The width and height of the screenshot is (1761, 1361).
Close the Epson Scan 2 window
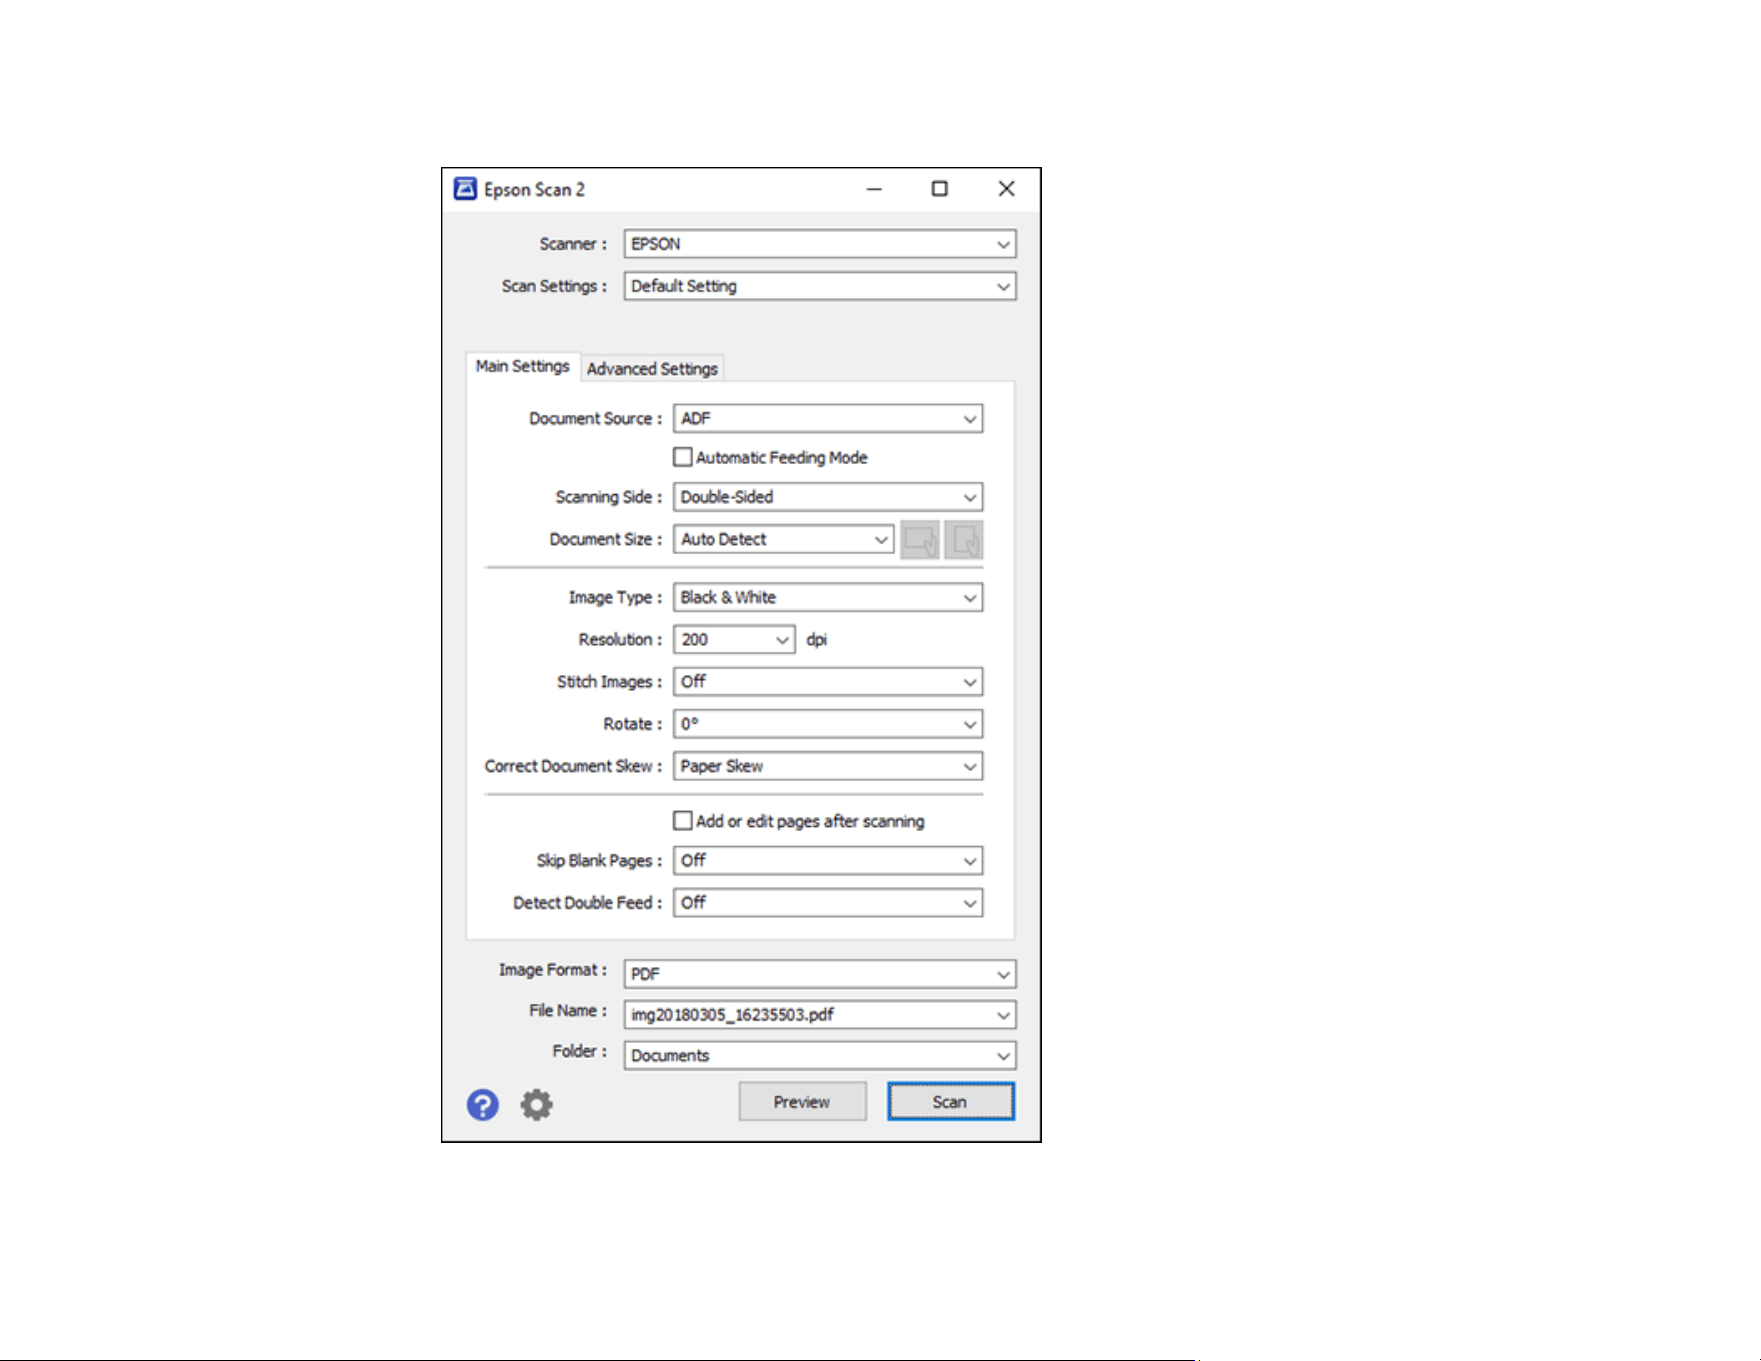coord(1007,189)
